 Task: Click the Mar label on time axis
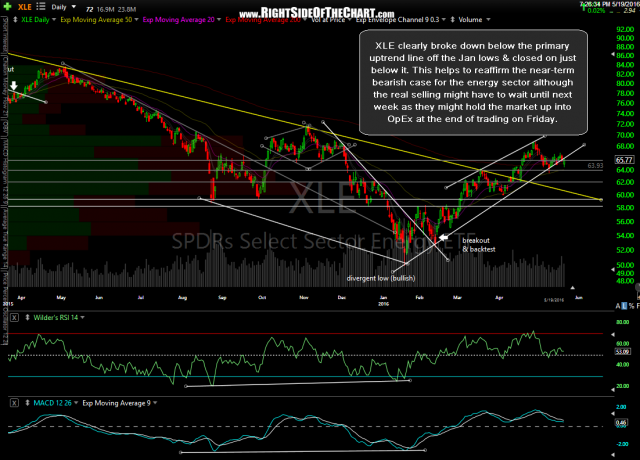coord(457,298)
